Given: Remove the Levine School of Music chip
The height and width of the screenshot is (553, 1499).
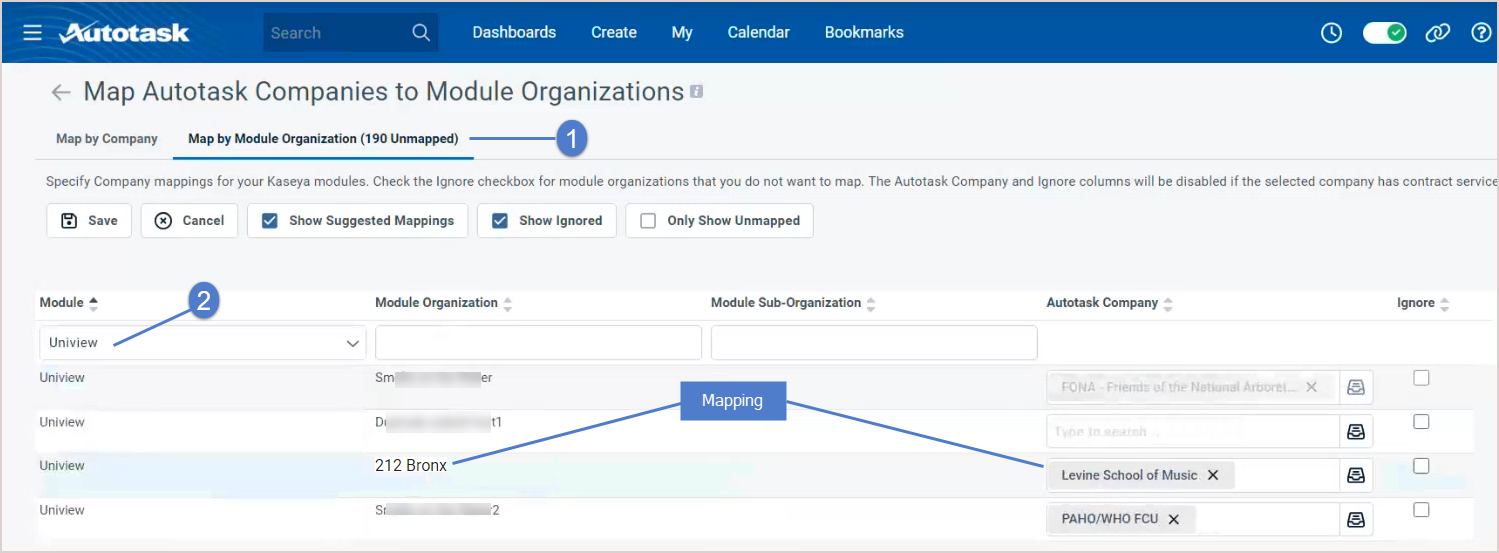Looking at the screenshot, I should click(1213, 475).
